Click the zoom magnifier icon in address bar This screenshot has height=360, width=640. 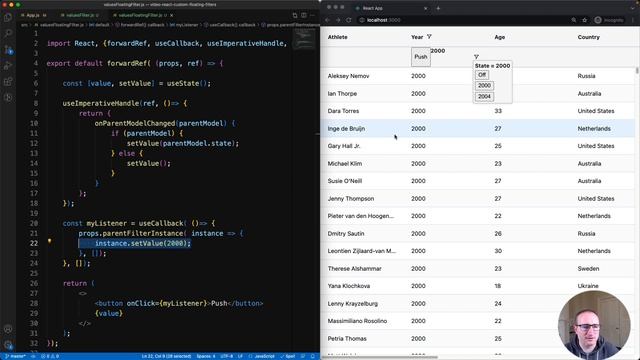tap(574, 20)
